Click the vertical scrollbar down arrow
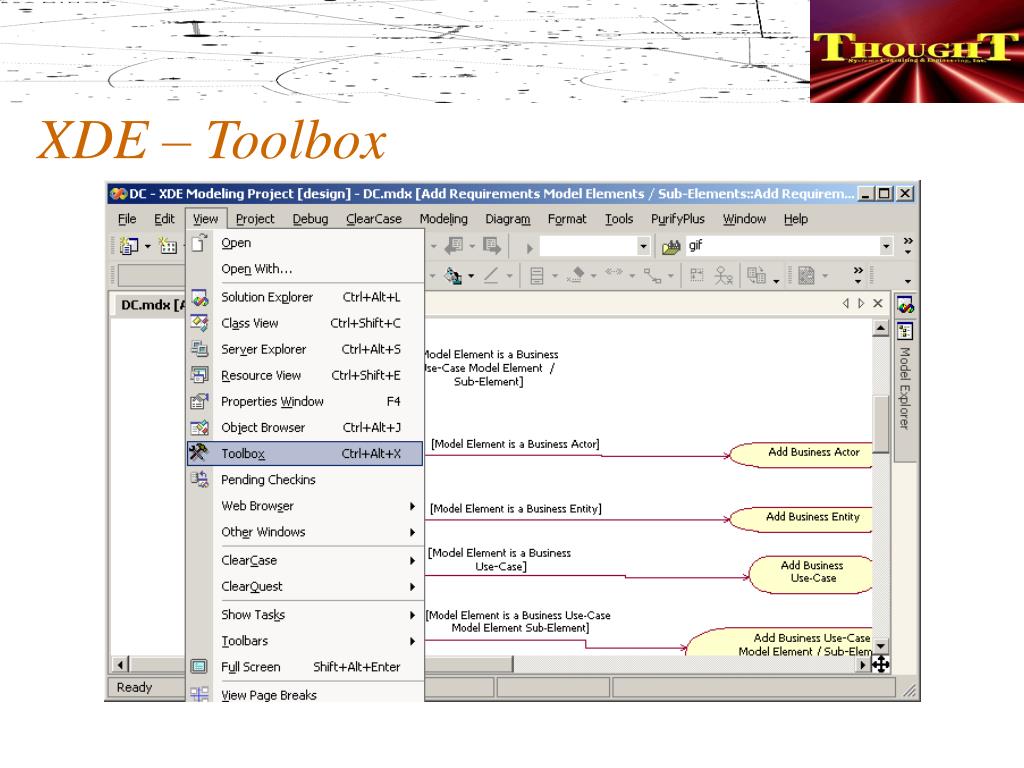This screenshot has height=768, width=1024. pos(880,647)
